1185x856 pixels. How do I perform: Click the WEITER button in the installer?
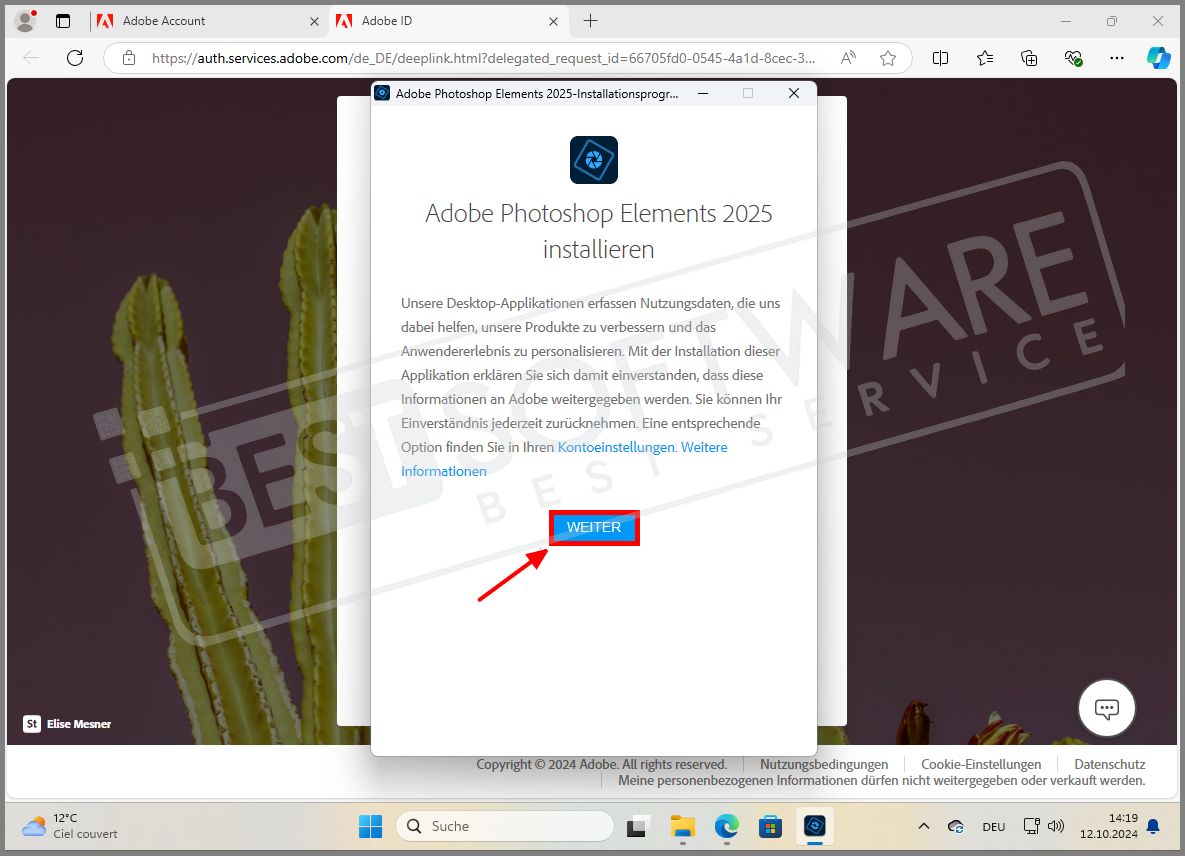(594, 527)
